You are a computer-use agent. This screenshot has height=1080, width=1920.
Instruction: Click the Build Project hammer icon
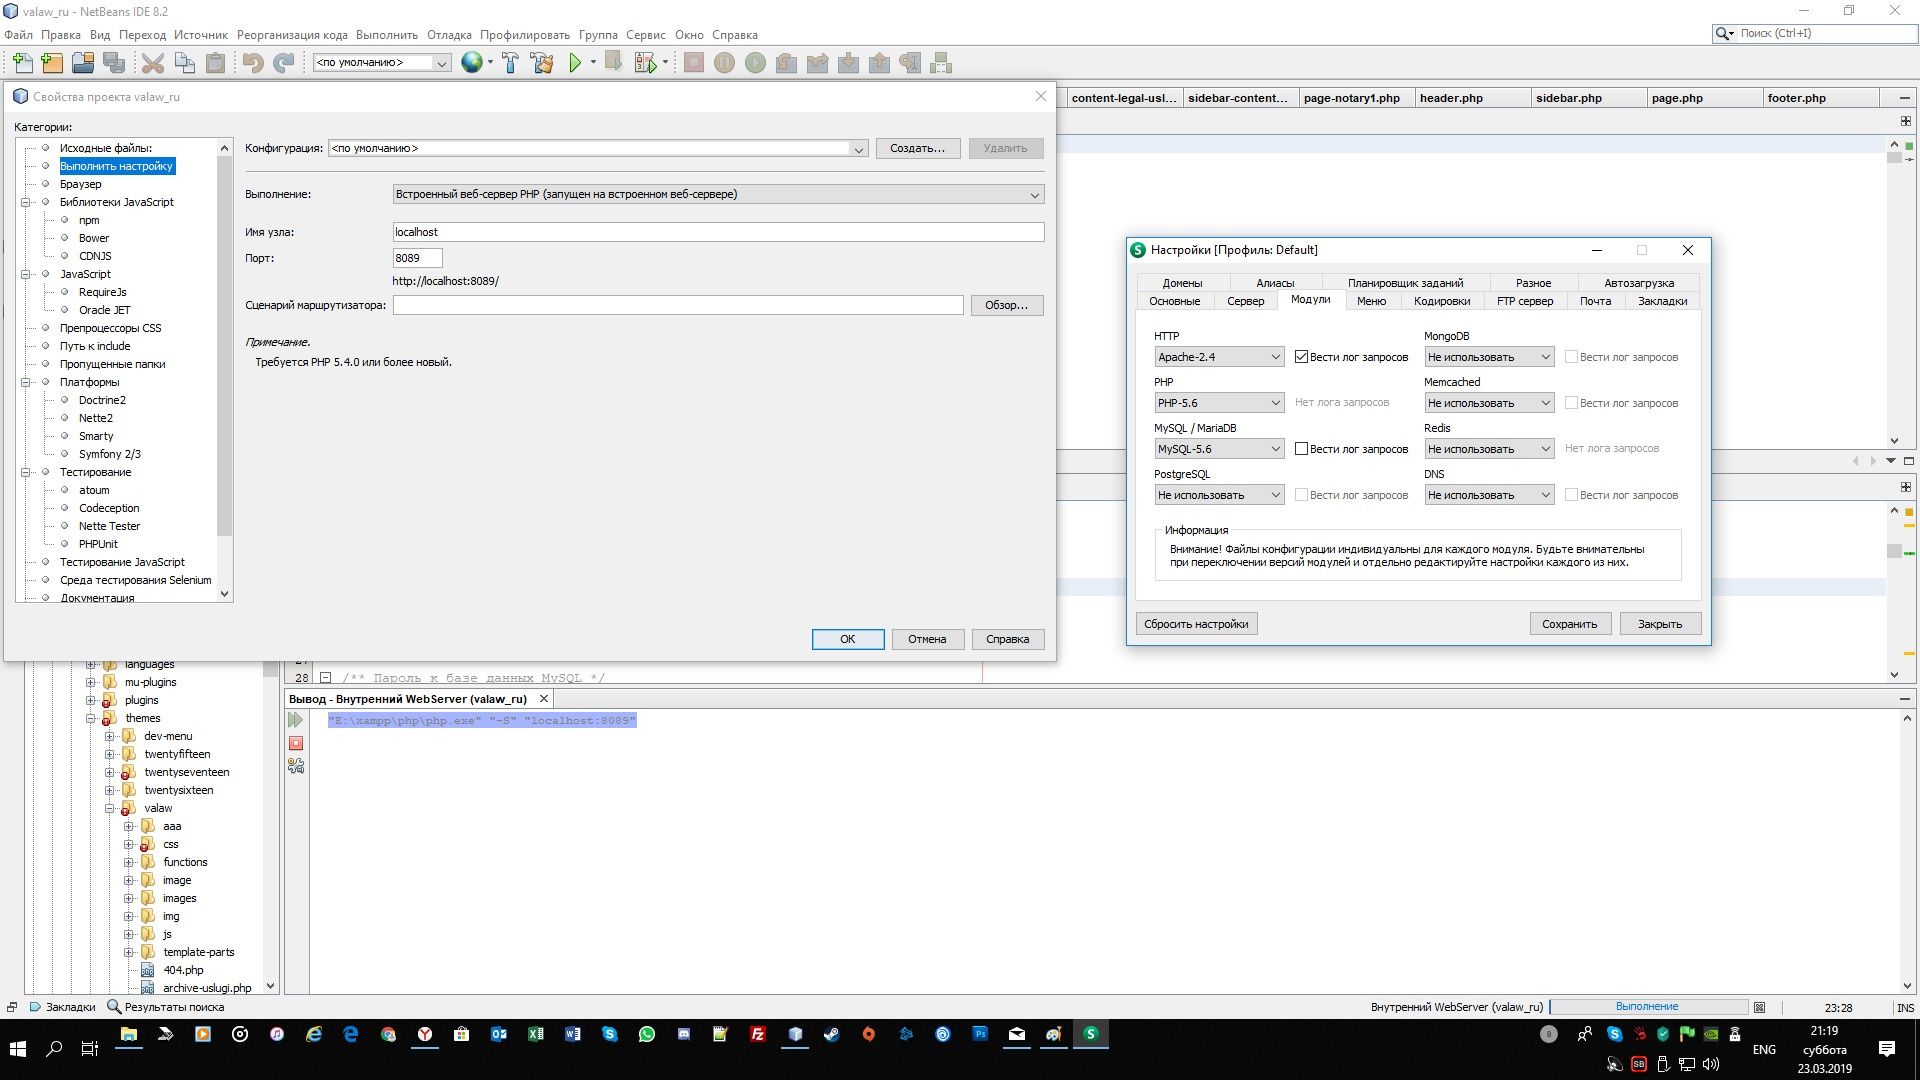click(x=510, y=63)
